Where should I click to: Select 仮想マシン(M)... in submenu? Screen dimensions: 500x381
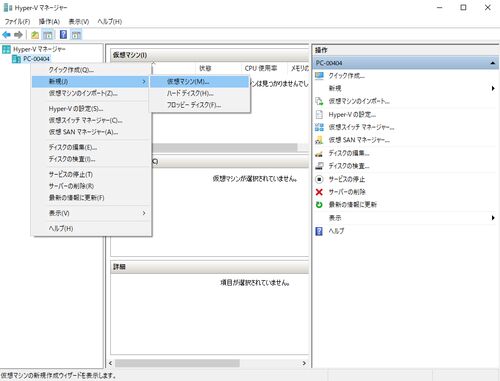(x=199, y=81)
